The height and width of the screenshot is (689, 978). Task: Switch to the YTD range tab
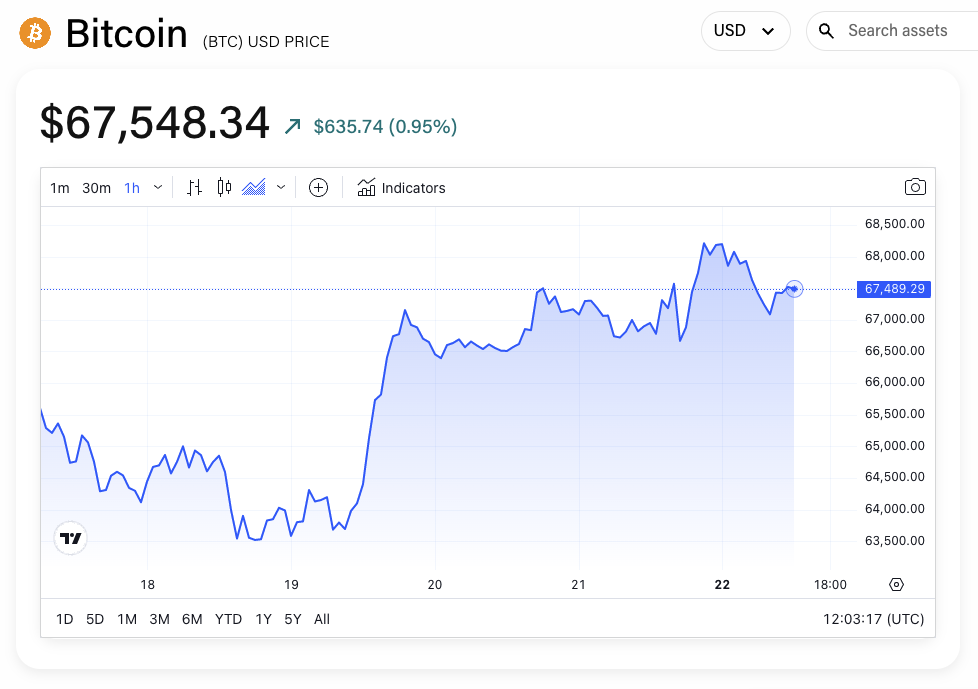coord(228,619)
